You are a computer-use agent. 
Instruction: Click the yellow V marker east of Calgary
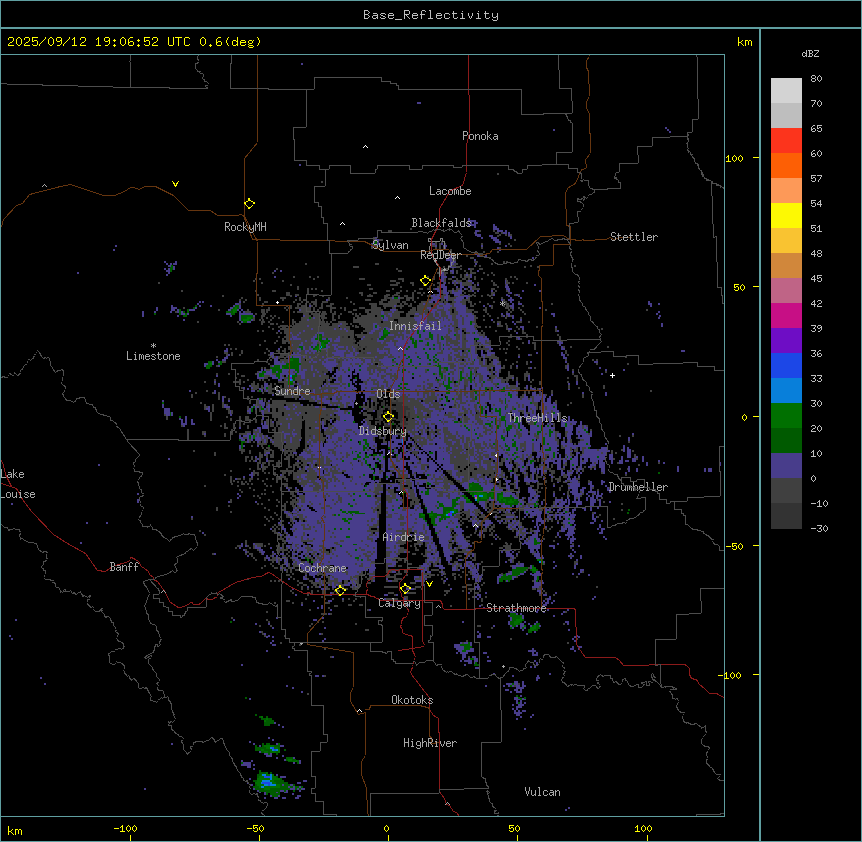[429, 584]
